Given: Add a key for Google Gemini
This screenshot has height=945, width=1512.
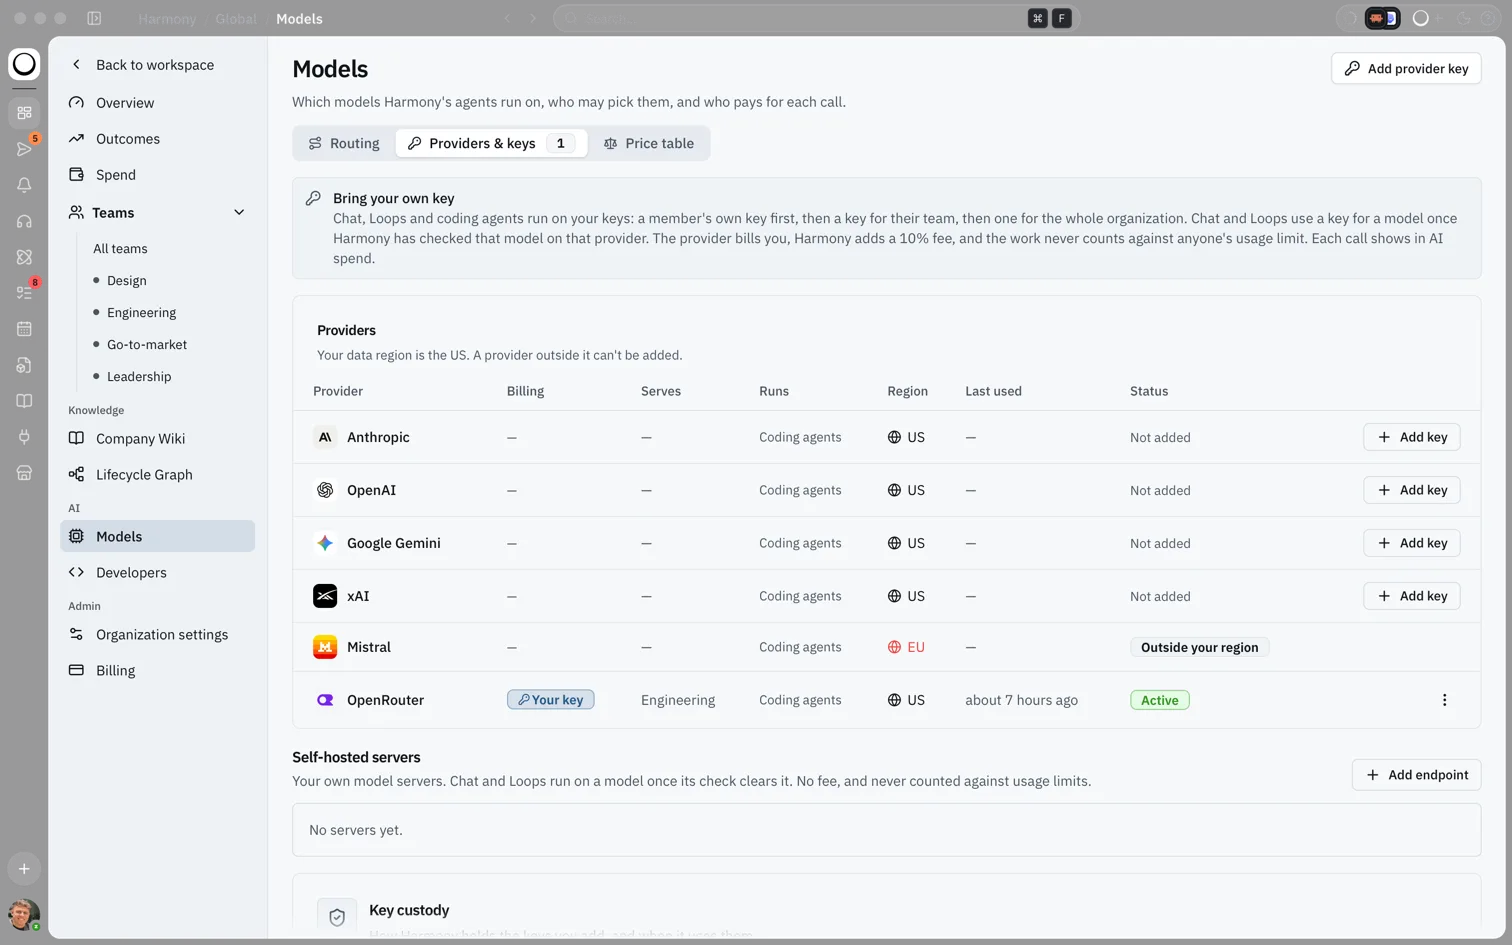Looking at the screenshot, I should (x=1412, y=543).
